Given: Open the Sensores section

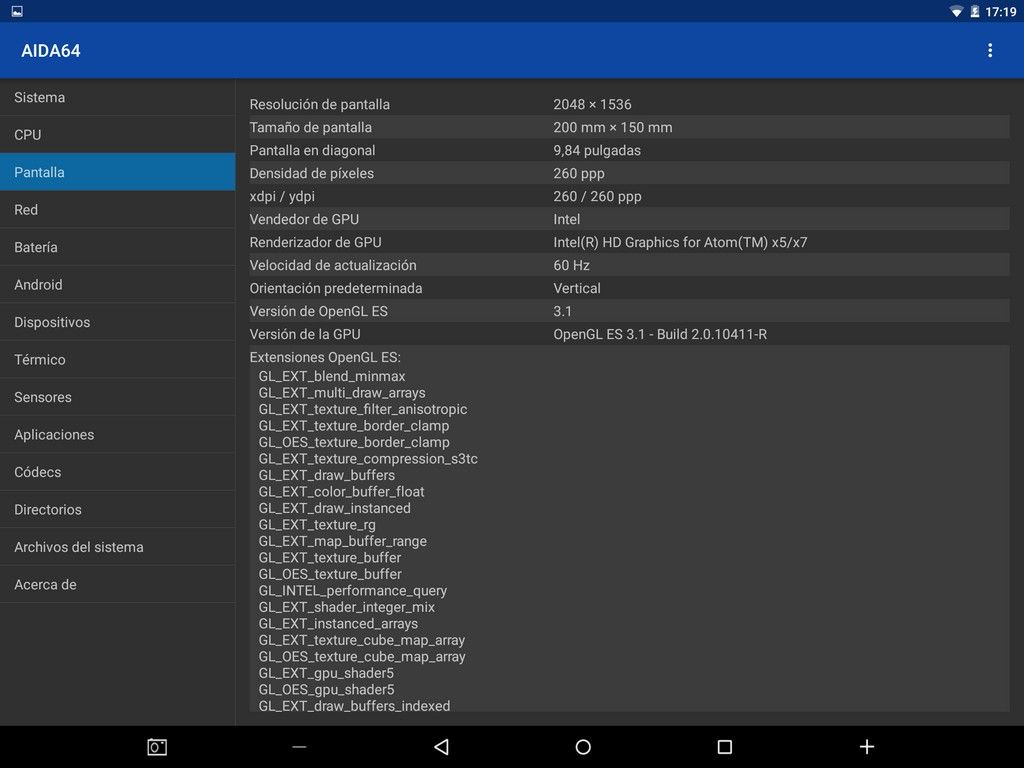Looking at the screenshot, I should (118, 397).
